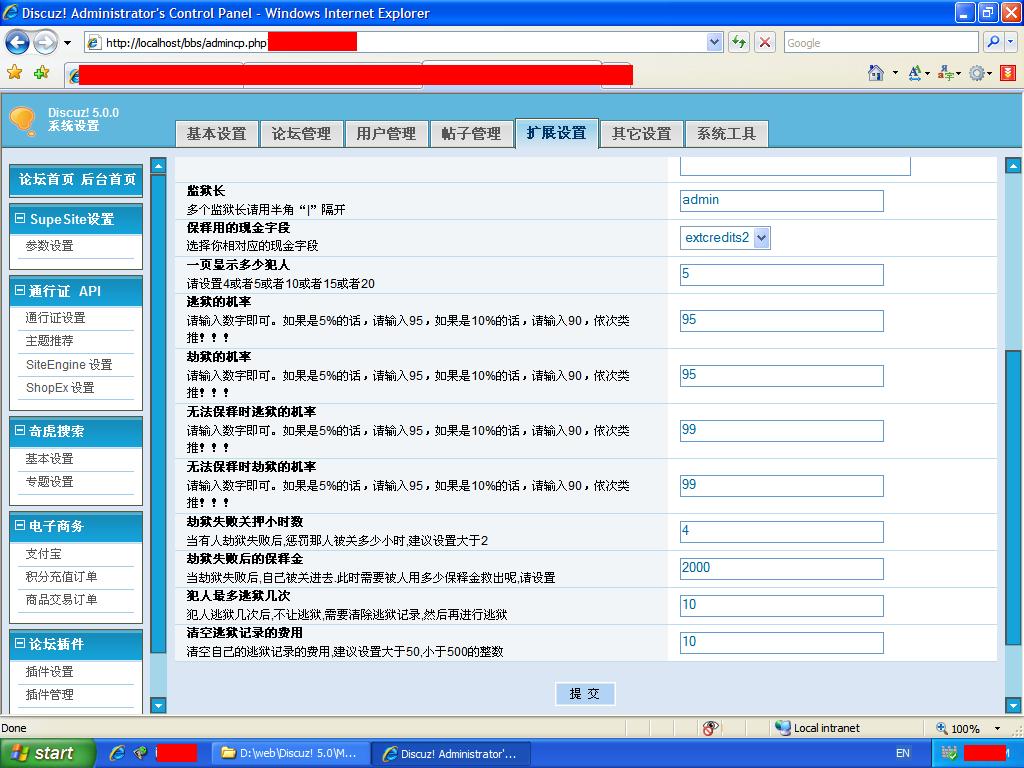Viewport: 1024px width, 768px height.
Task: Stop loading with the red X icon
Action: (765, 43)
